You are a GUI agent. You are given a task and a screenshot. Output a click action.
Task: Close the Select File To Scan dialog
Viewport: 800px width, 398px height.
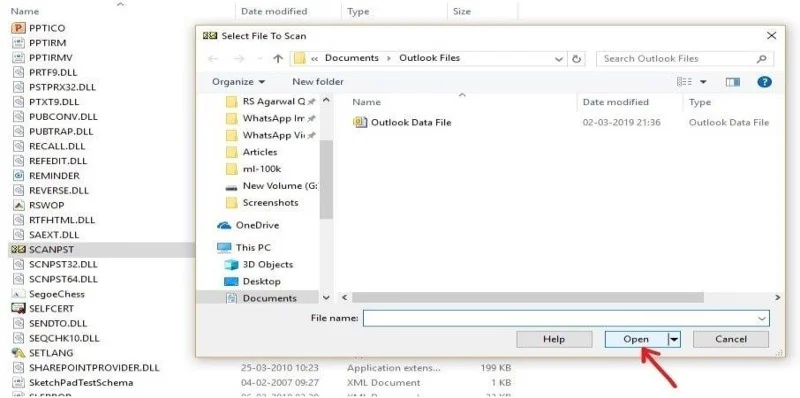(771, 36)
